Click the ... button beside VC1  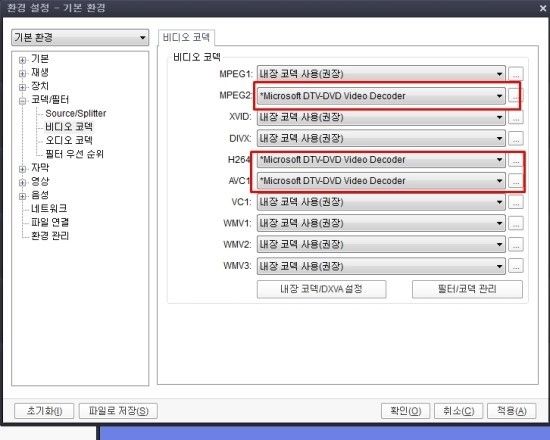pos(516,202)
